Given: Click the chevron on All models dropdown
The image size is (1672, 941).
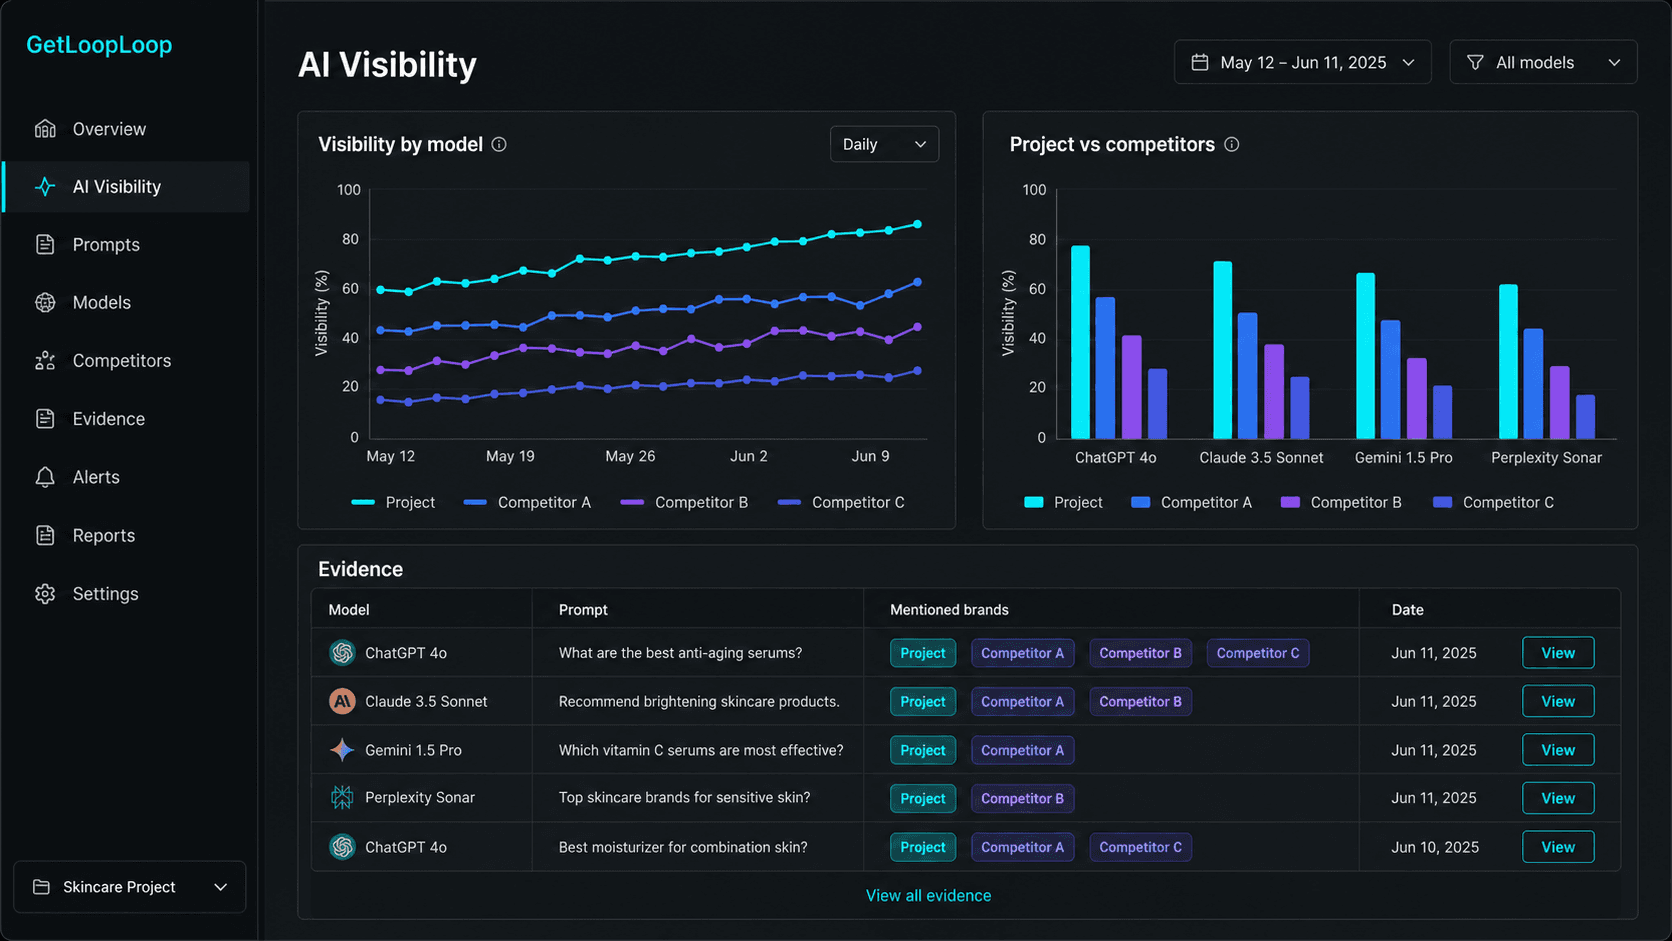Looking at the screenshot, I should pyautogui.click(x=1614, y=62).
